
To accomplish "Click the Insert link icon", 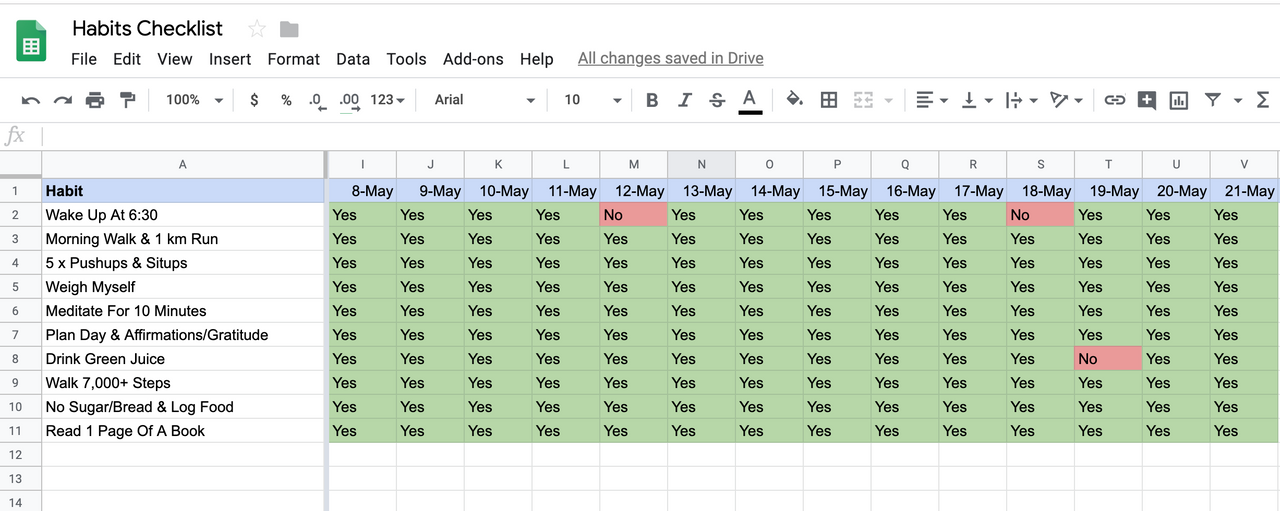I will point(1114,100).
